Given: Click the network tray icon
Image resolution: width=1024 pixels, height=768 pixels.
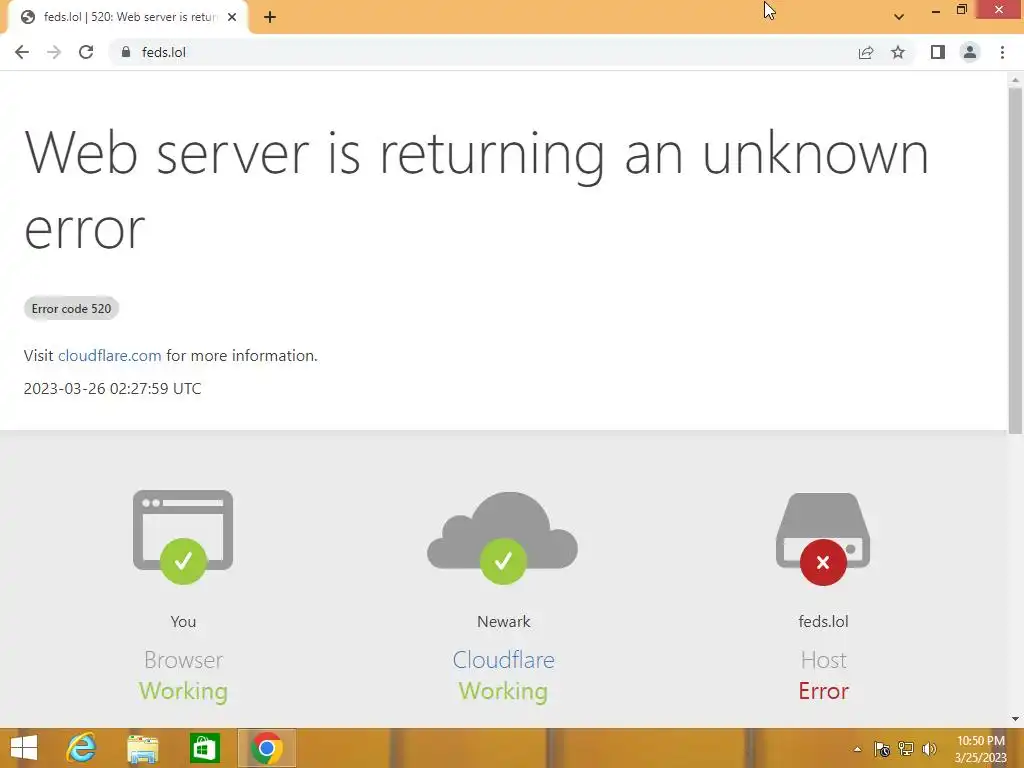Looking at the screenshot, I should pyautogui.click(x=906, y=749).
